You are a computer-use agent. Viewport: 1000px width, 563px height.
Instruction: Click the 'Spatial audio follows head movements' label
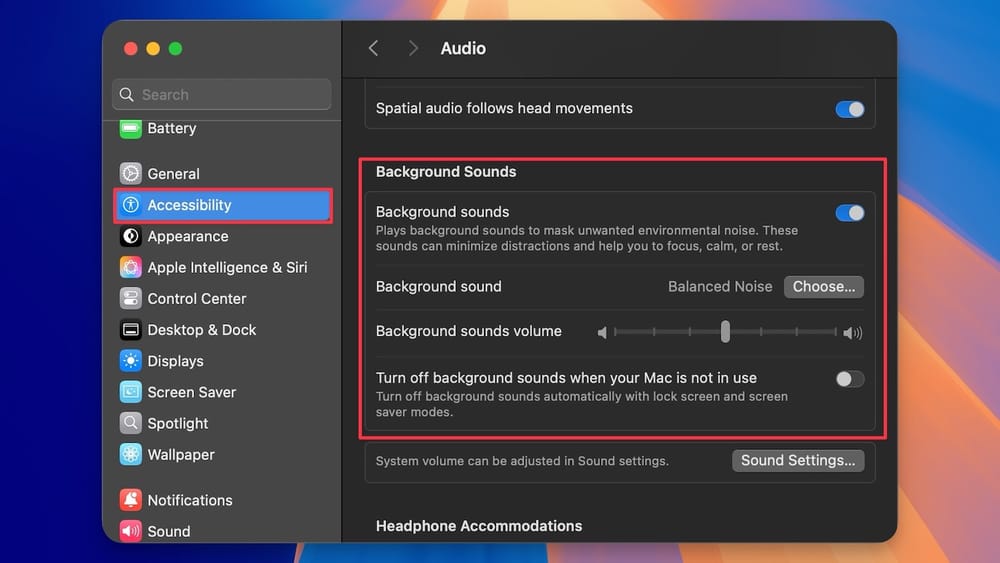coord(504,108)
